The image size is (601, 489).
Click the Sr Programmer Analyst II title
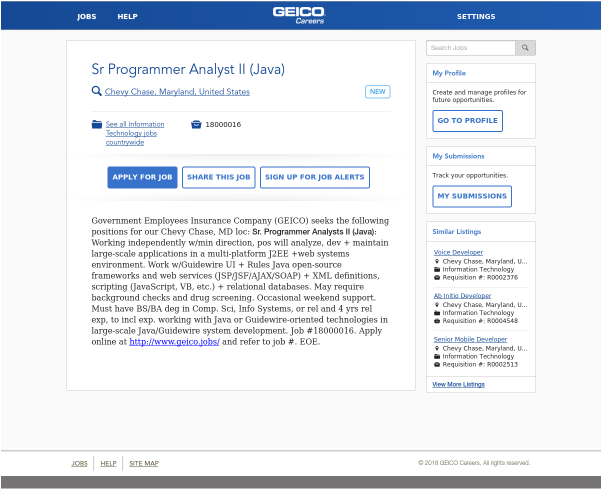(188, 69)
